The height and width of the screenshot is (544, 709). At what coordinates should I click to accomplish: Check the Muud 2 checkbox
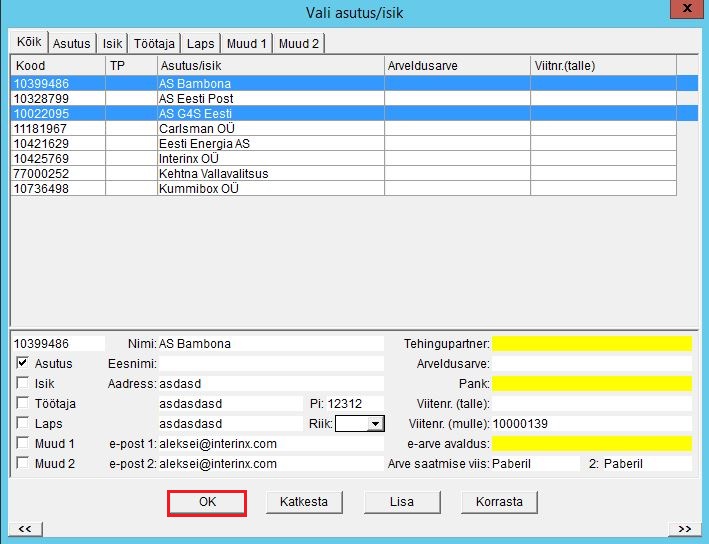22,463
